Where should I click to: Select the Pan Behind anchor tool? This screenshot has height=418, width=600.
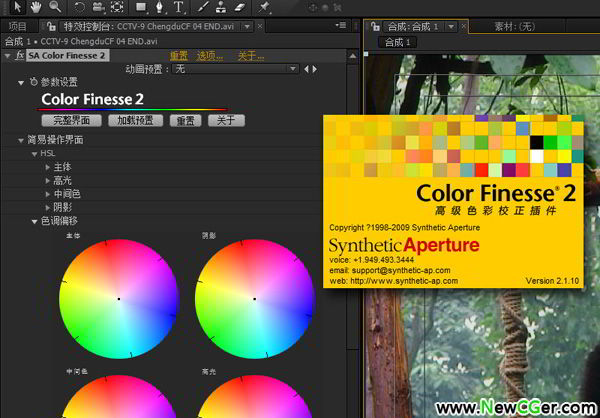pos(117,7)
